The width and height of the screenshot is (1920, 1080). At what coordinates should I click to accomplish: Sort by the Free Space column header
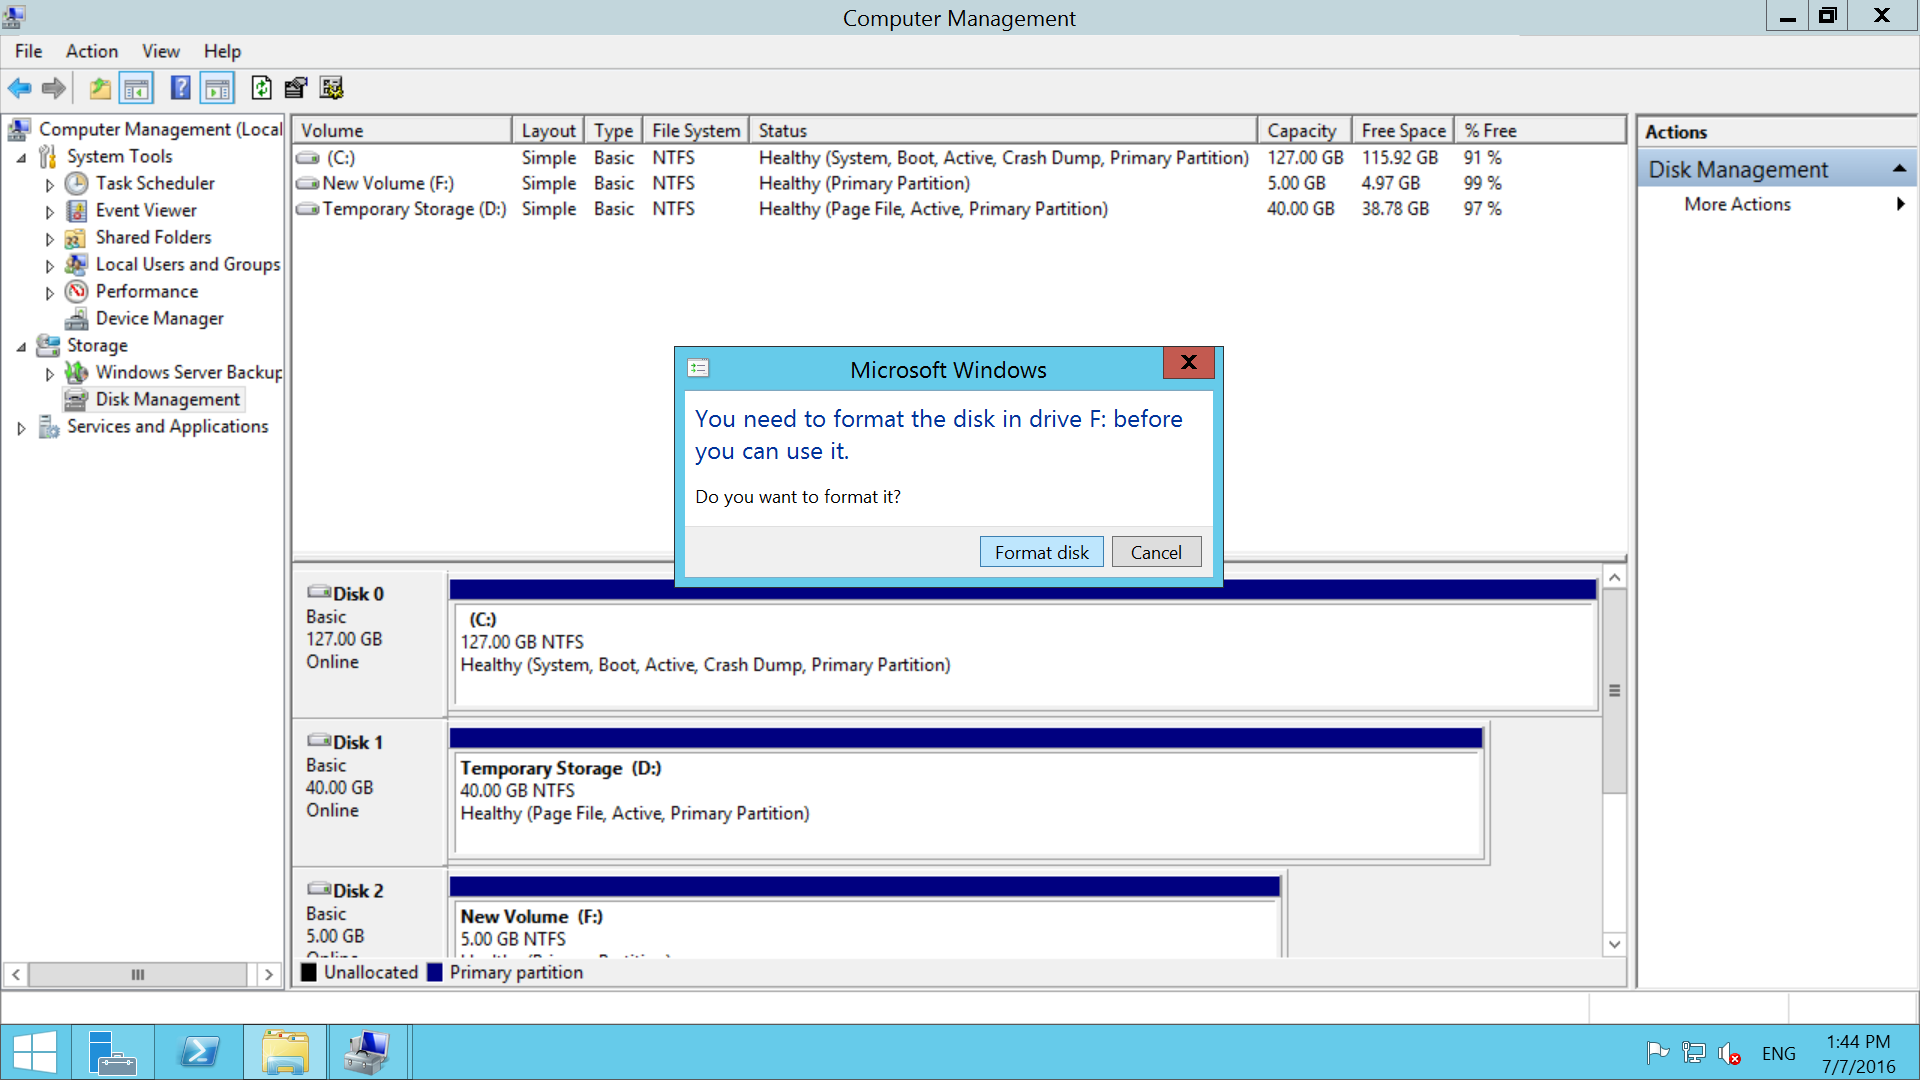point(1403,130)
